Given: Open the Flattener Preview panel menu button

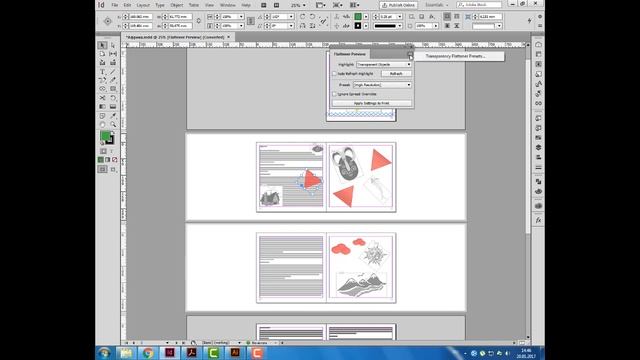Looking at the screenshot, I should coord(410,54).
